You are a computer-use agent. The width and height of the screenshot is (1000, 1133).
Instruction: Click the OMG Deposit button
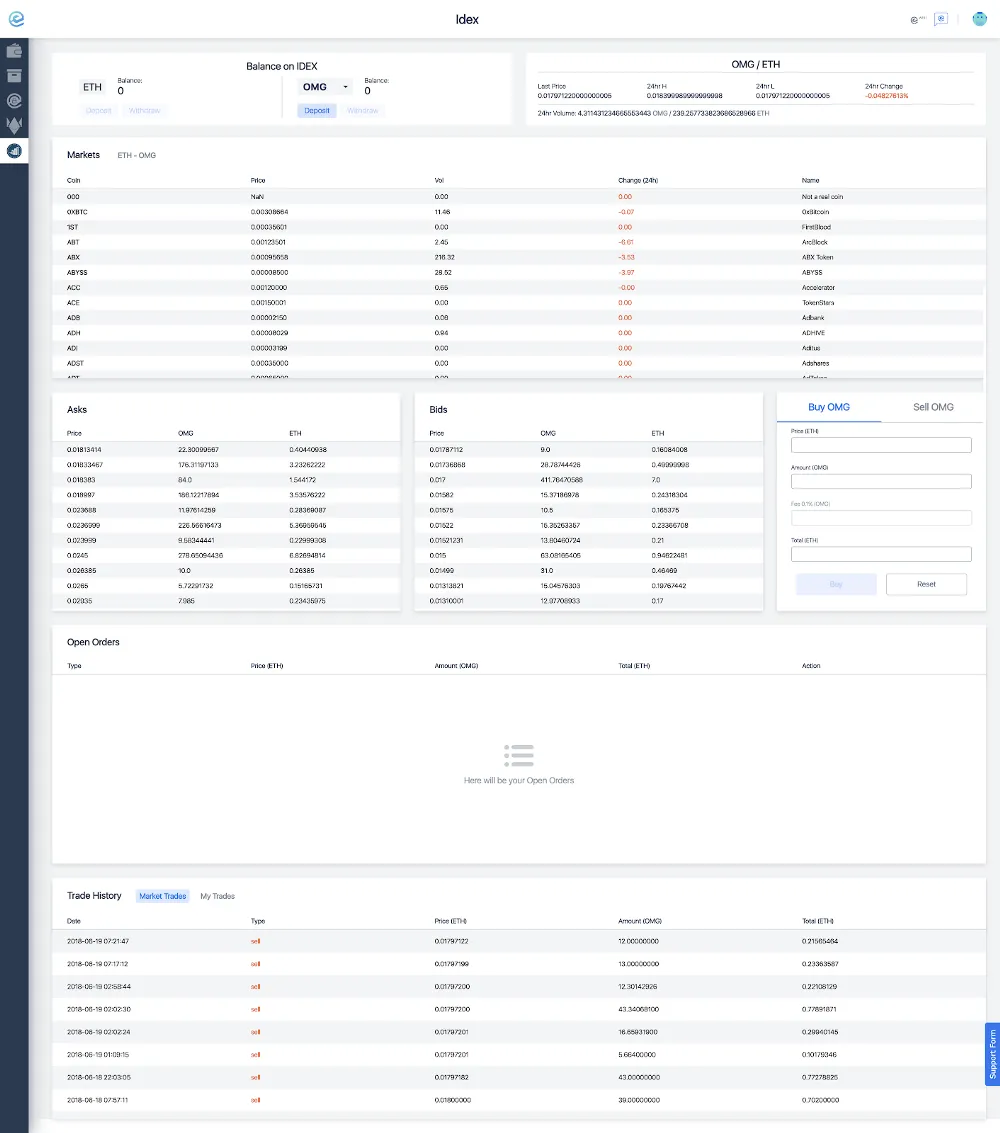pos(316,111)
